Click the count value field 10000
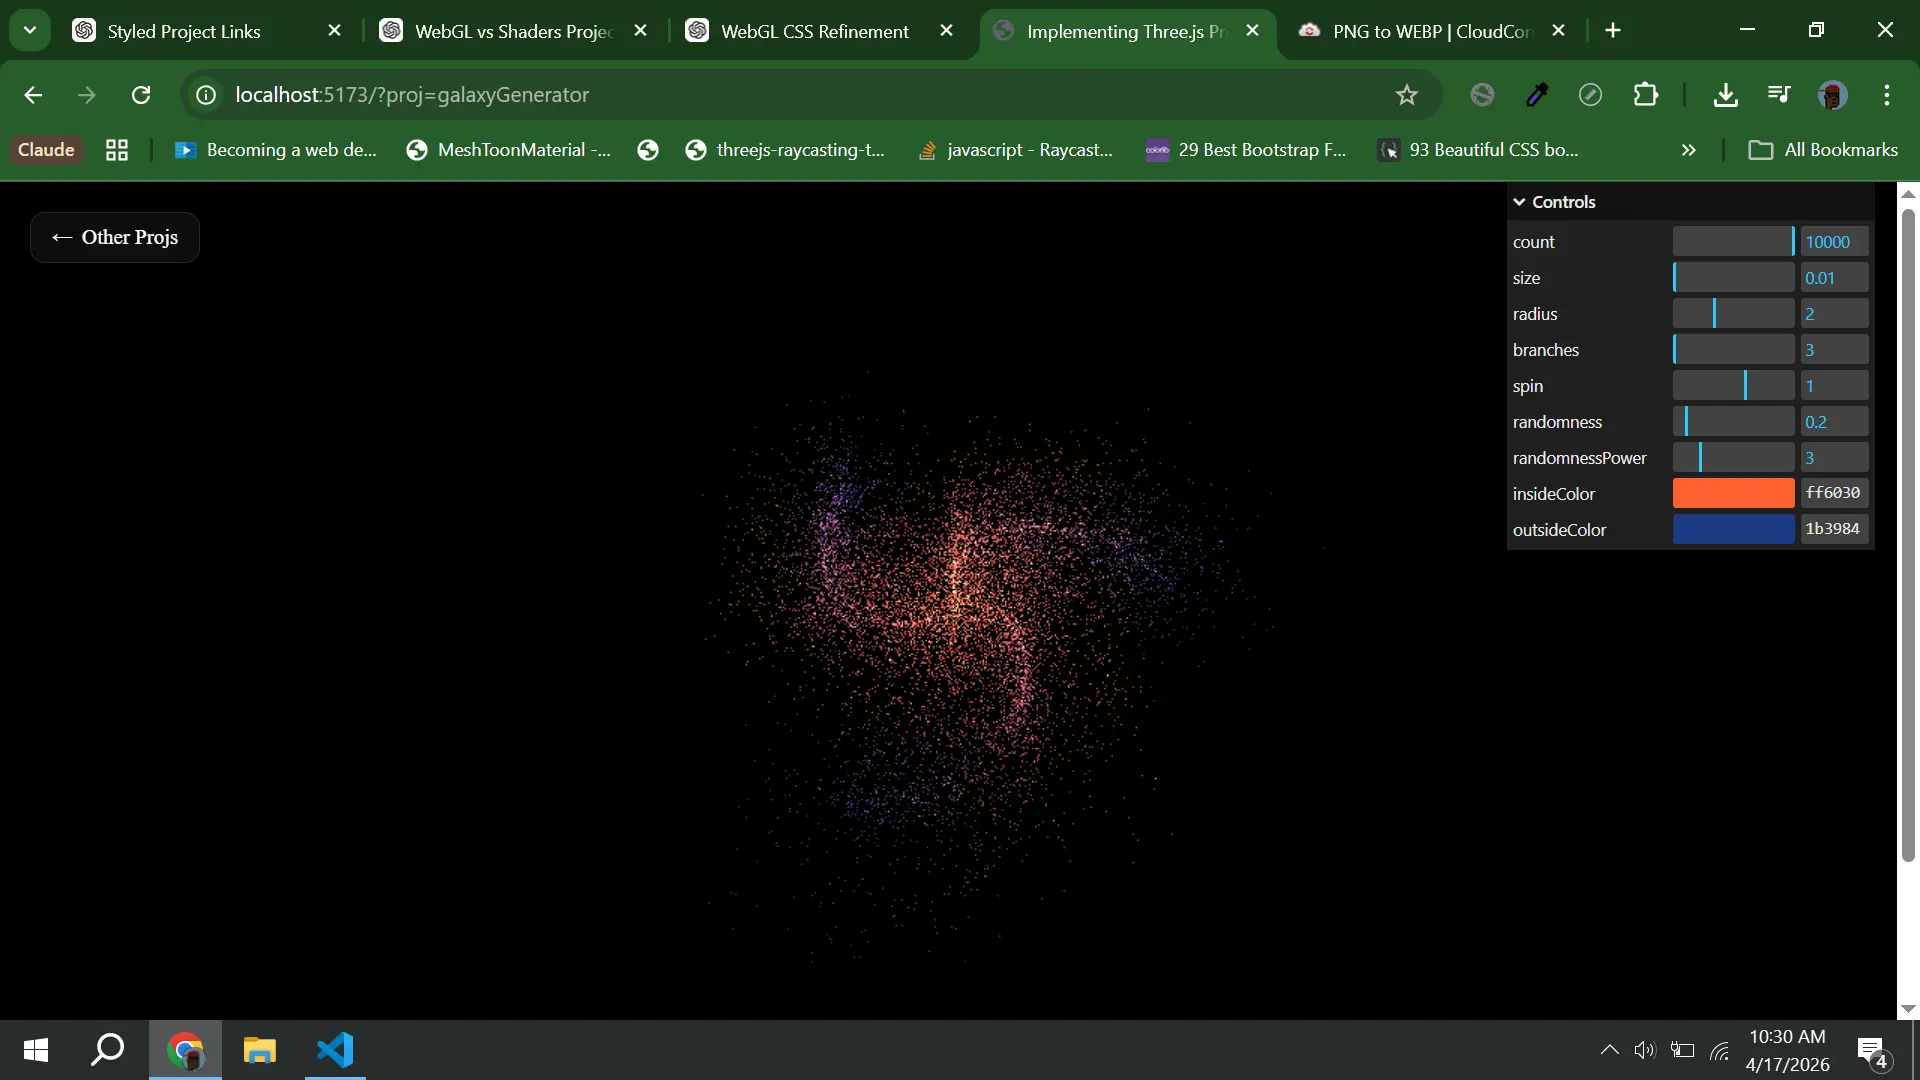 click(x=1833, y=242)
